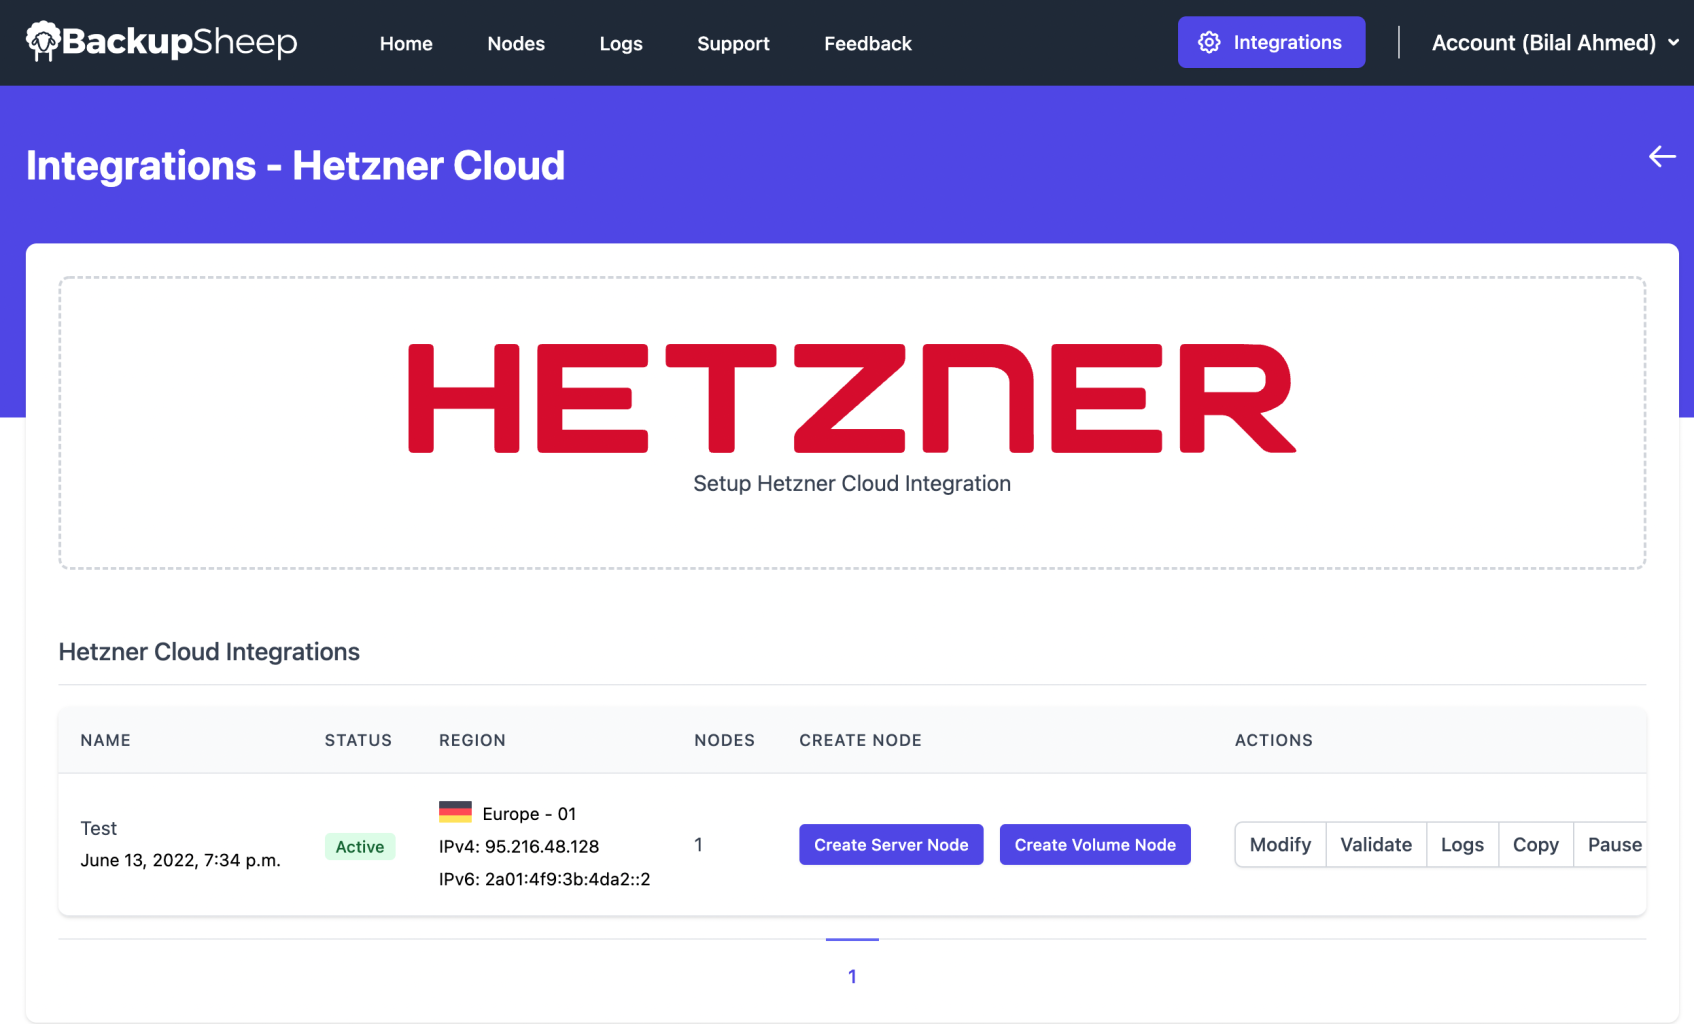Click the Europe - 01 region text
The width and height of the screenshot is (1694, 1024).
pyautogui.click(x=529, y=814)
